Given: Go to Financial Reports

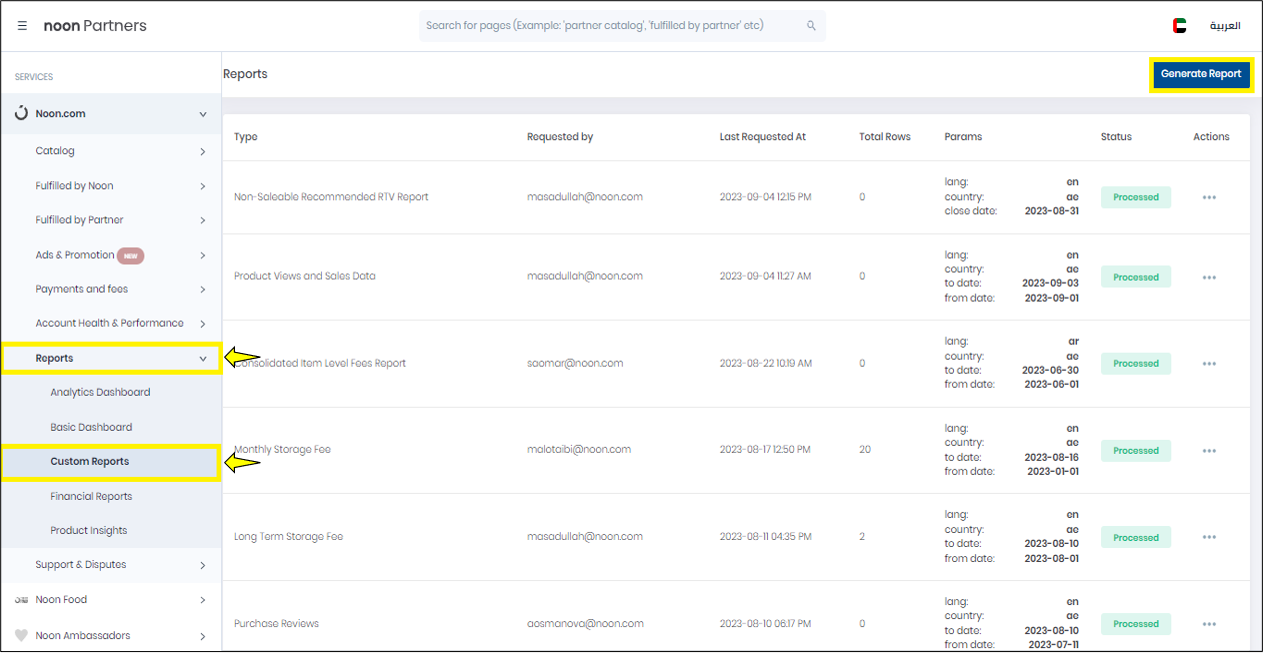Looking at the screenshot, I should tap(91, 497).
